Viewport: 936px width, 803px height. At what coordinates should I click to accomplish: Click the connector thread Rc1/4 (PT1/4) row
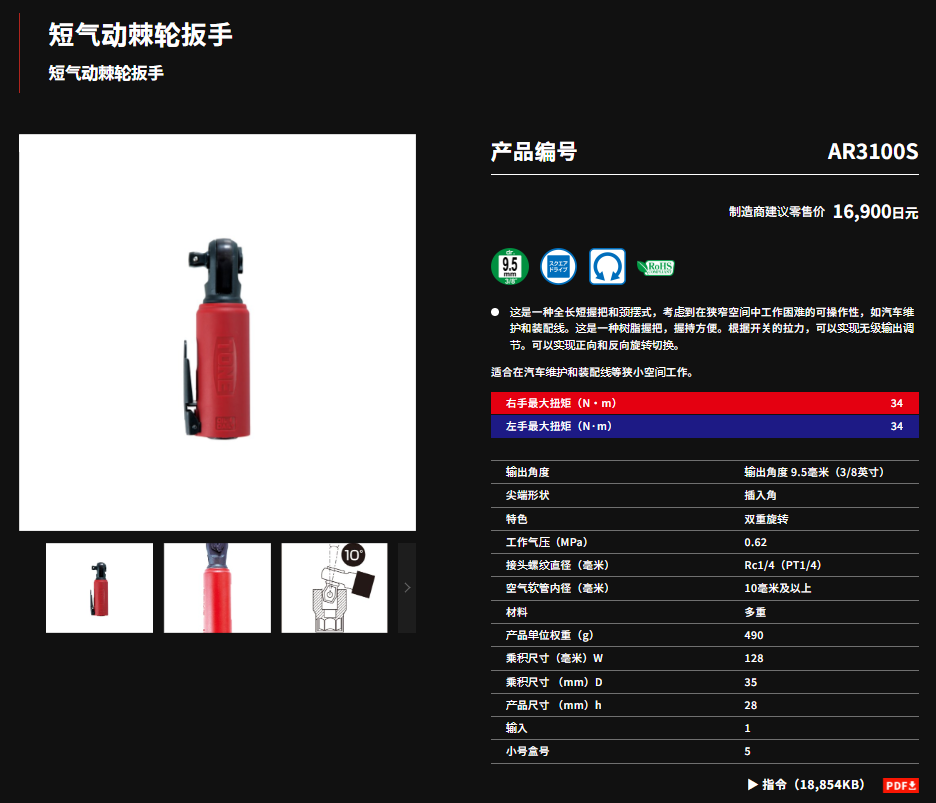(704, 565)
